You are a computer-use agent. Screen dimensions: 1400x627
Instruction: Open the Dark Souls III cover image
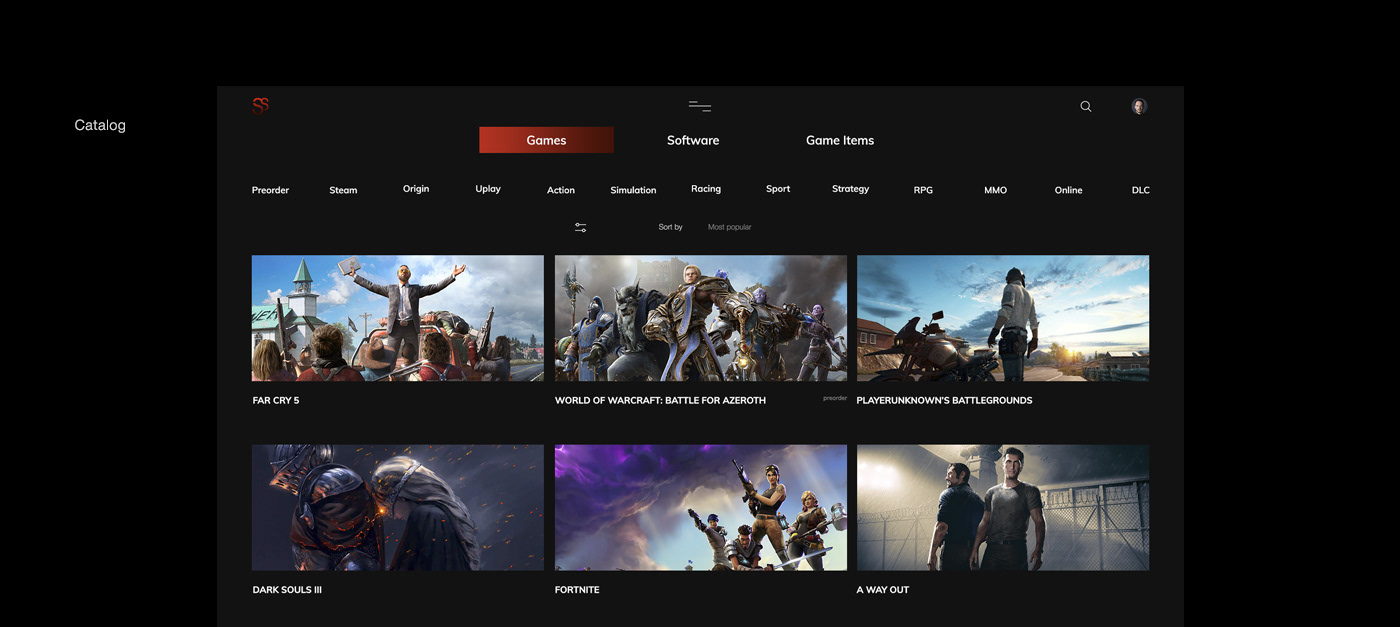click(398, 508)
